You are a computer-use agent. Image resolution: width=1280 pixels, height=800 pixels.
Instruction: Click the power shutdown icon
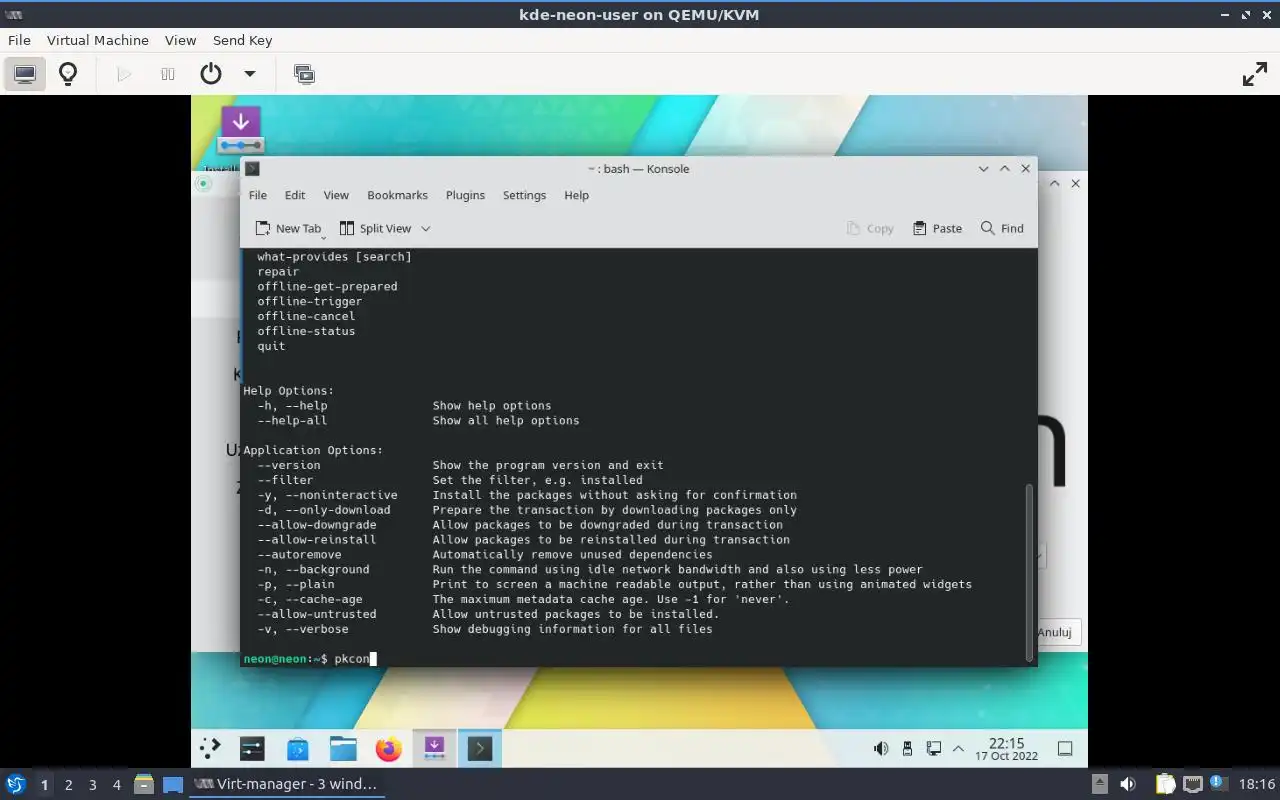point(211,74)
